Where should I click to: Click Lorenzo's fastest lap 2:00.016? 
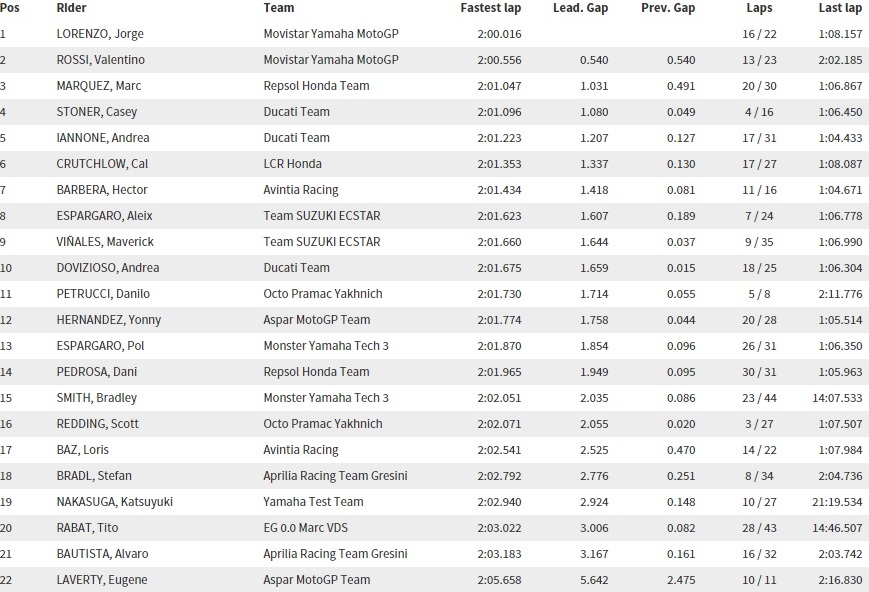coord(499,34)
